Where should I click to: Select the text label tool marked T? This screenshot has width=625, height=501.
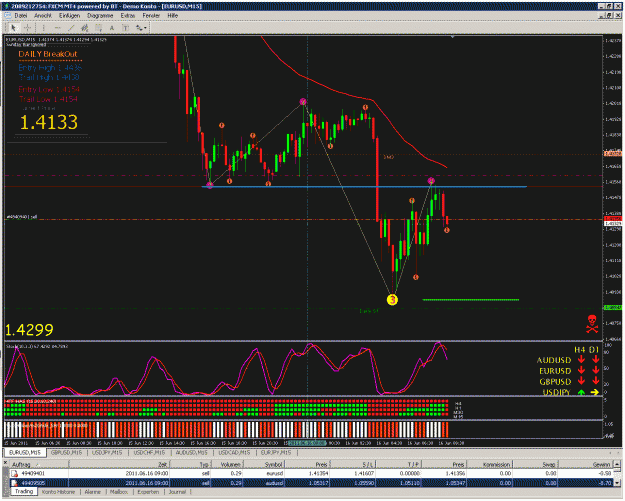[x=125, y=28]
